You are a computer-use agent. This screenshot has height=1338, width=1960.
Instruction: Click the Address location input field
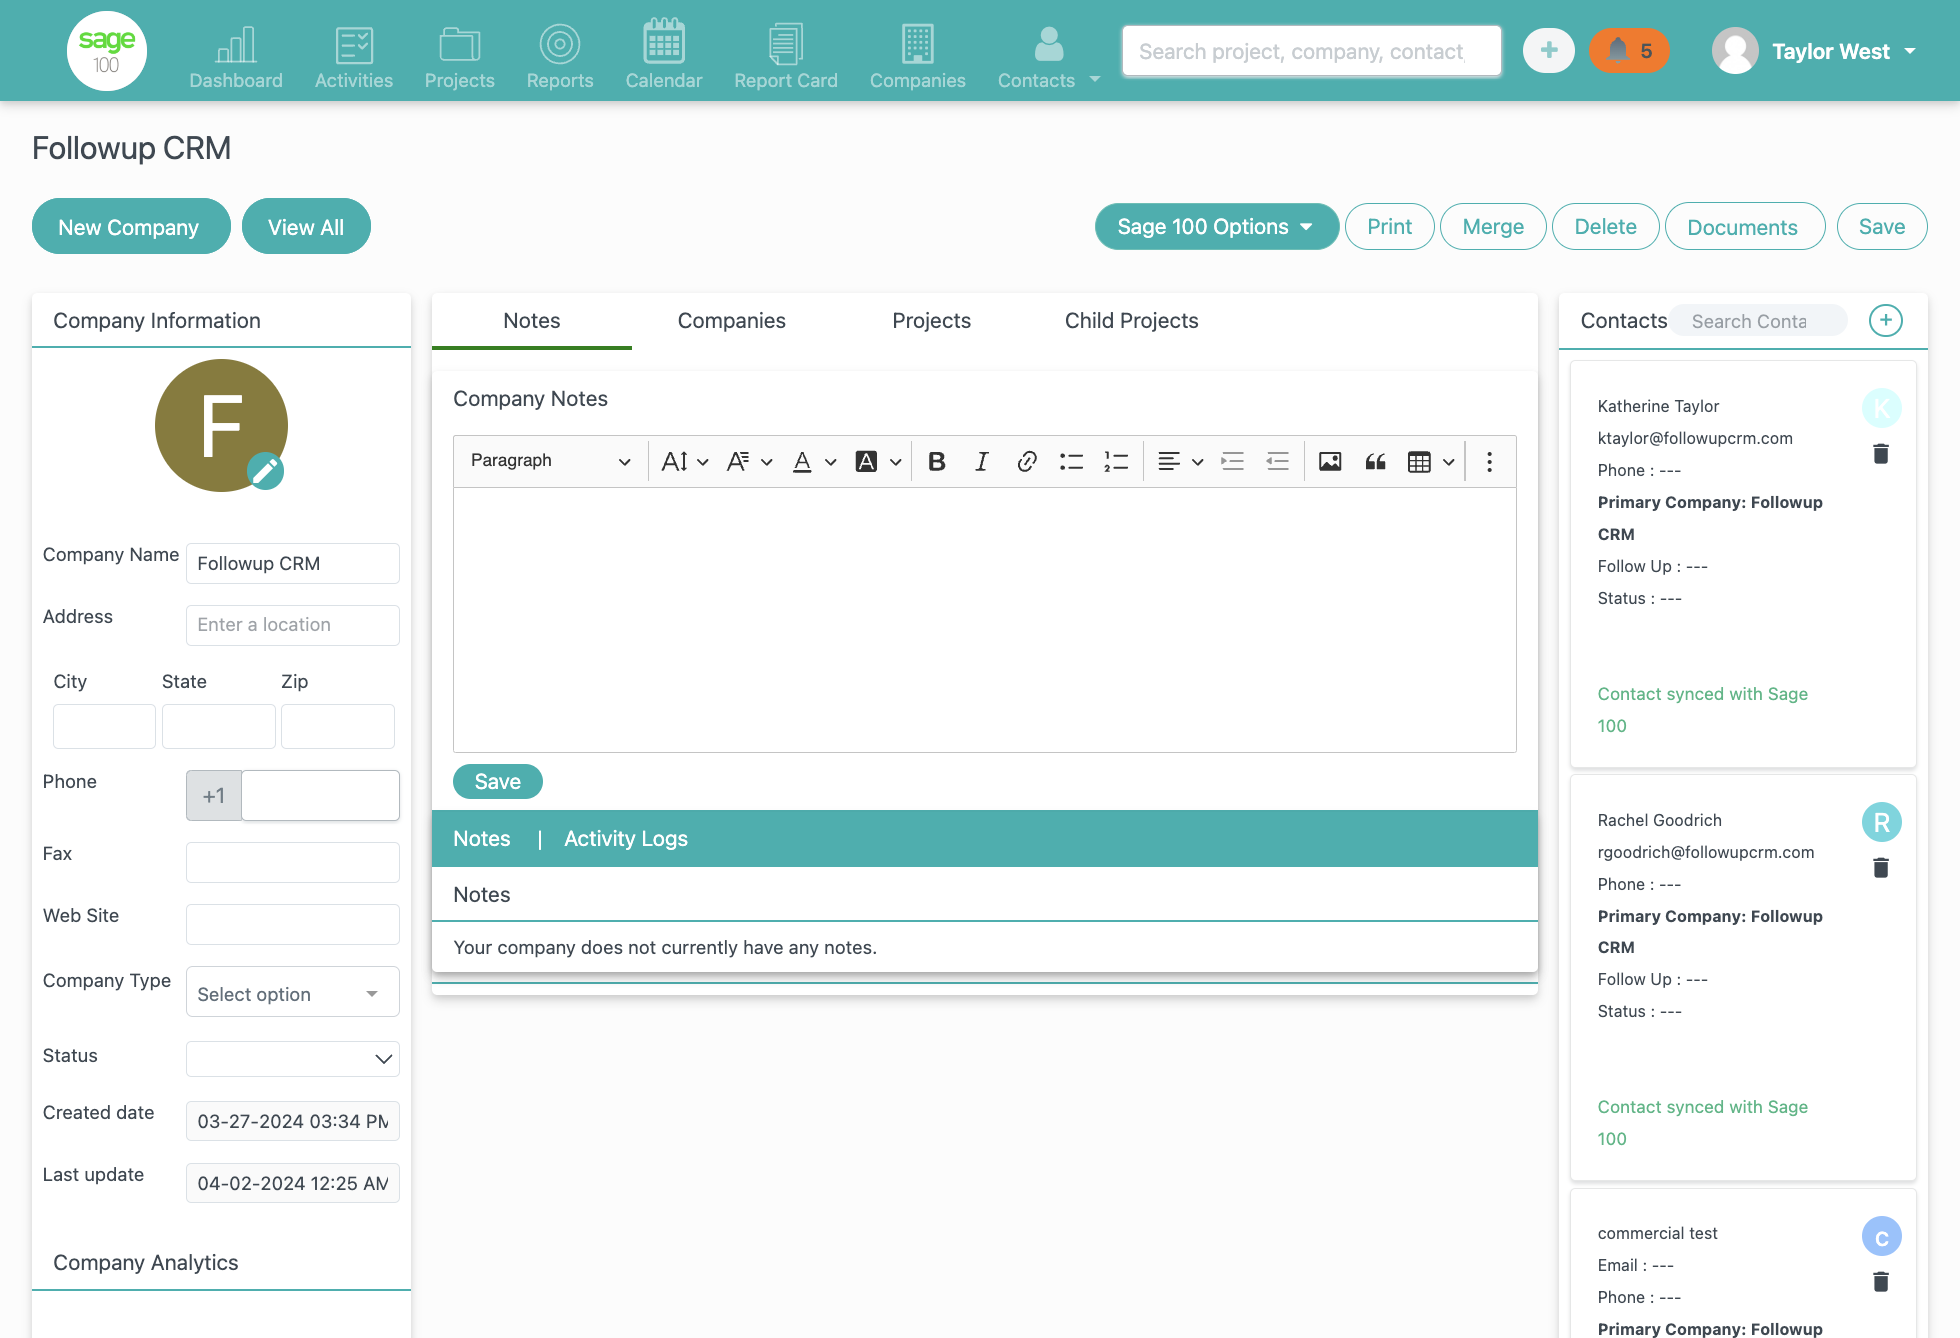click(292, 625)
